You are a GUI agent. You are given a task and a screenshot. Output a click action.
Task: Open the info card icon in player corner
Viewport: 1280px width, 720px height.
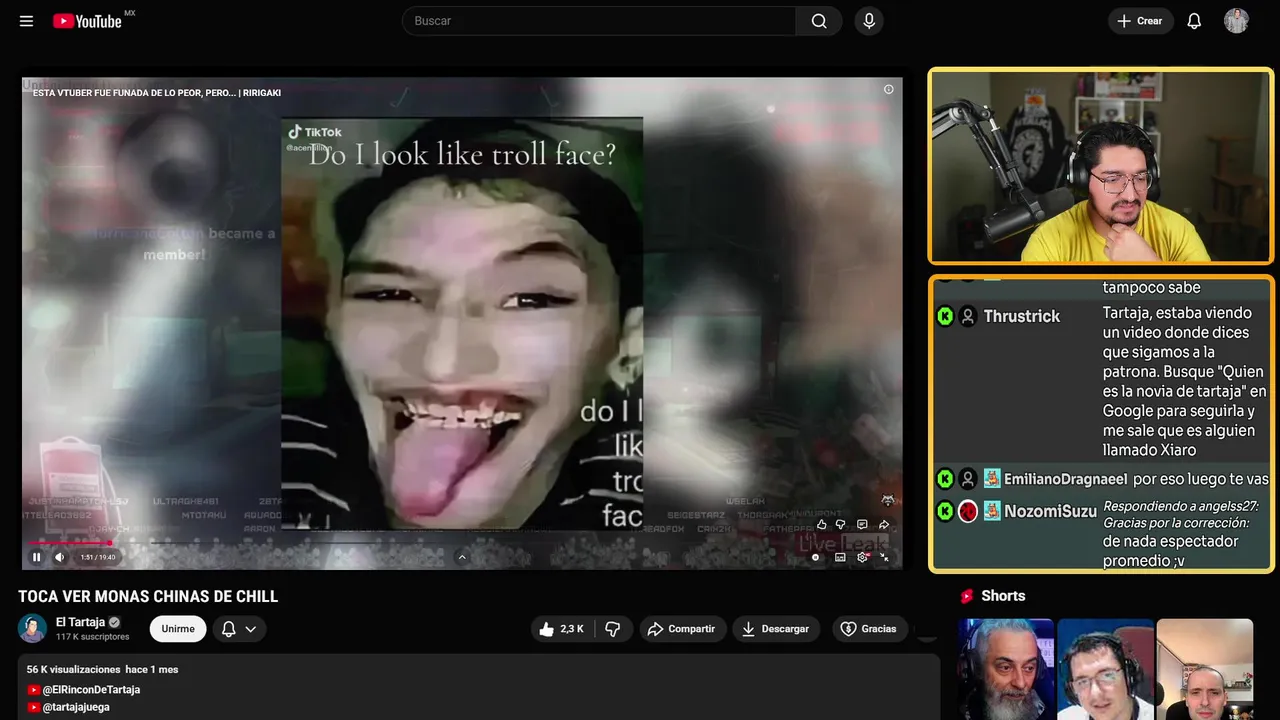[x=888, y=89]
